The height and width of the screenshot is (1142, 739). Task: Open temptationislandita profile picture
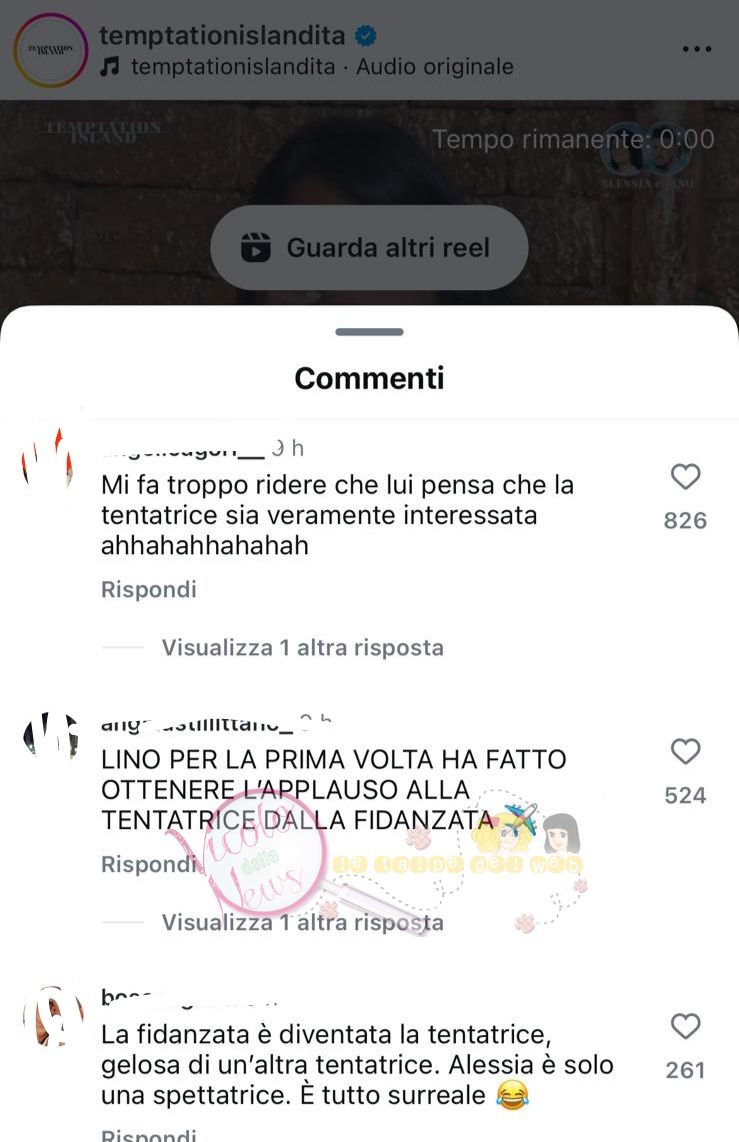pos(50,50)
